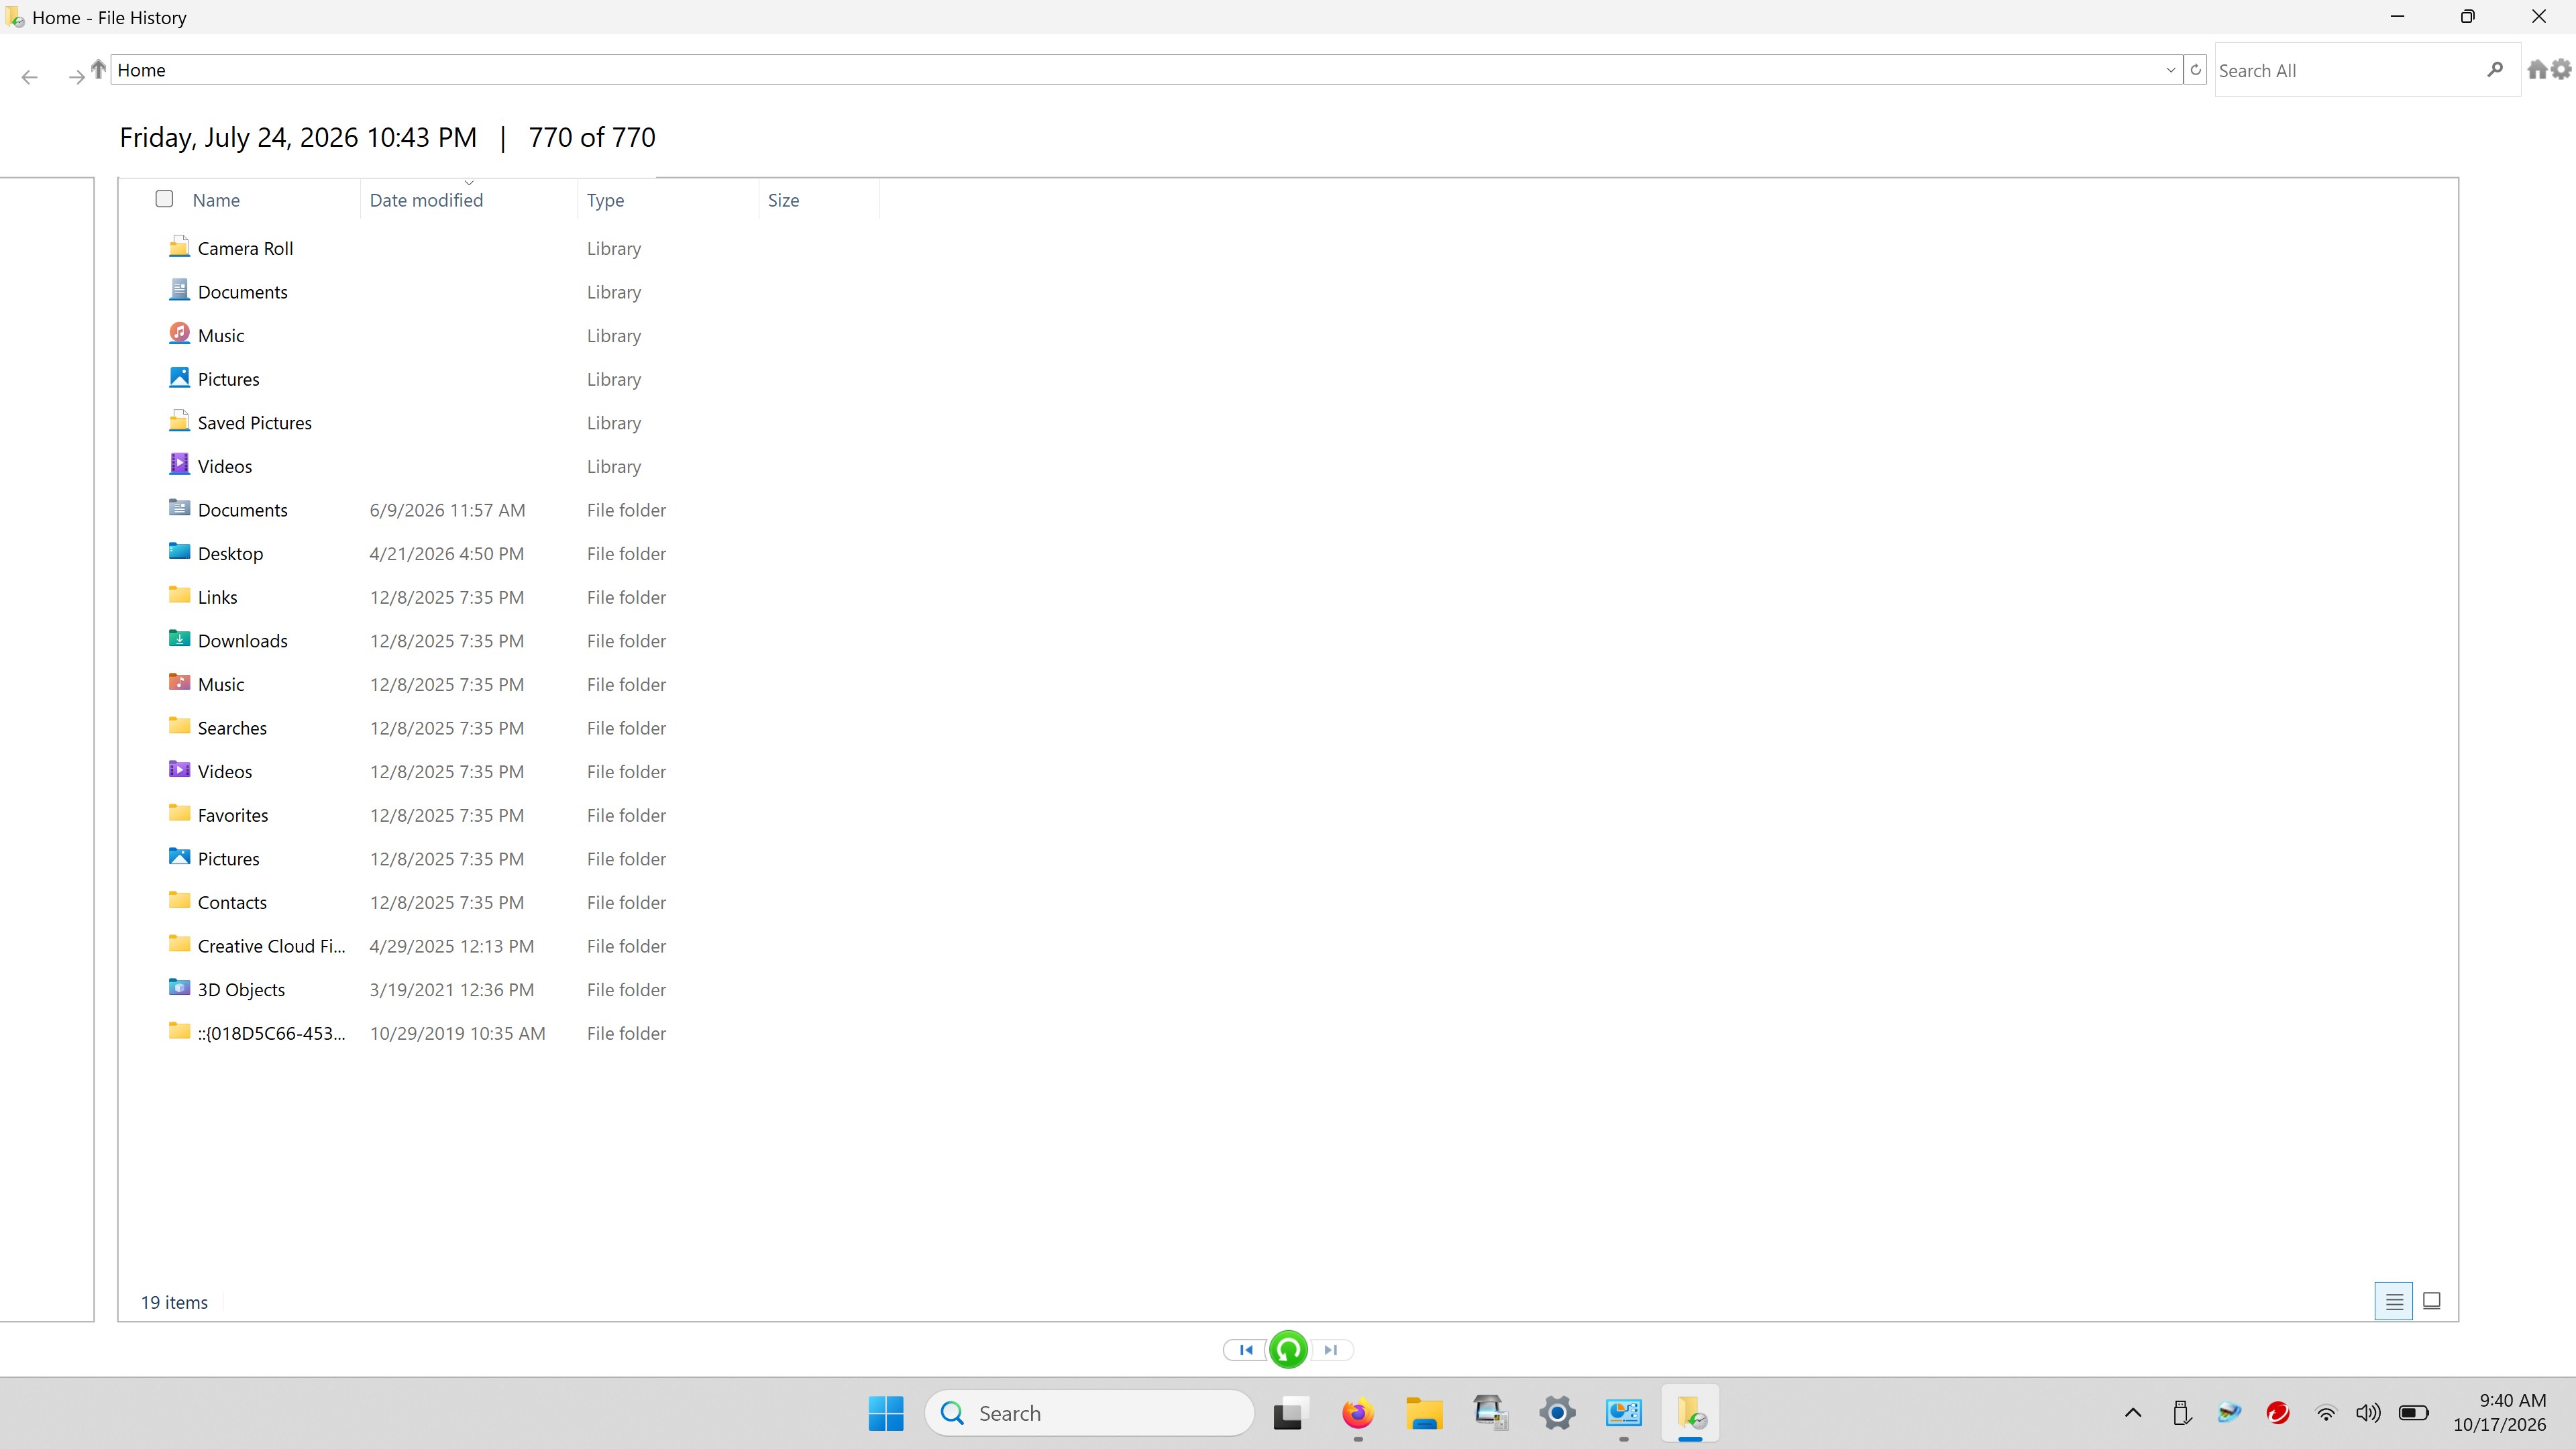Click the green Restore button

tap(1288, 1350)
